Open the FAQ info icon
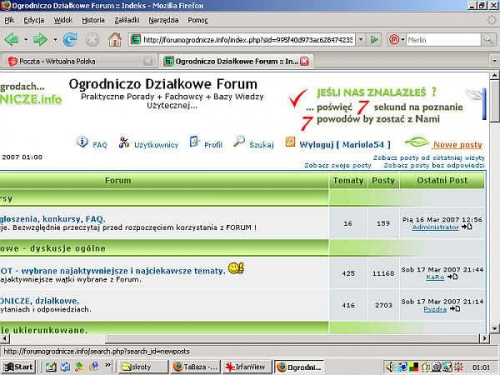This screenshot has height=375, width=500. click(82, 142)
